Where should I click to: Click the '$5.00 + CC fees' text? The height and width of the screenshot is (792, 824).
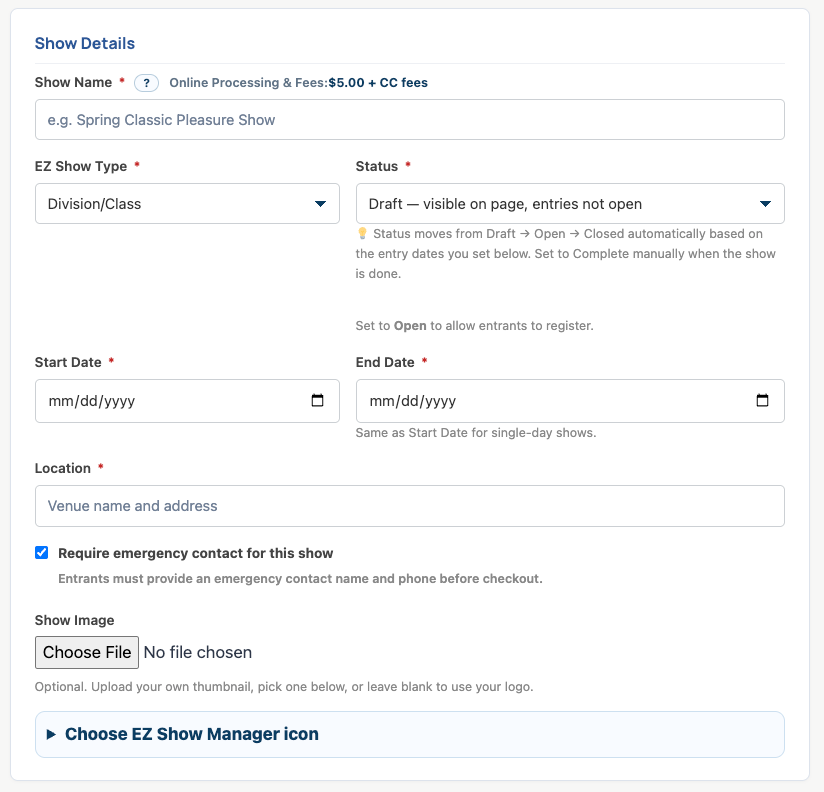pyautogui.click(x=378, y=83)
